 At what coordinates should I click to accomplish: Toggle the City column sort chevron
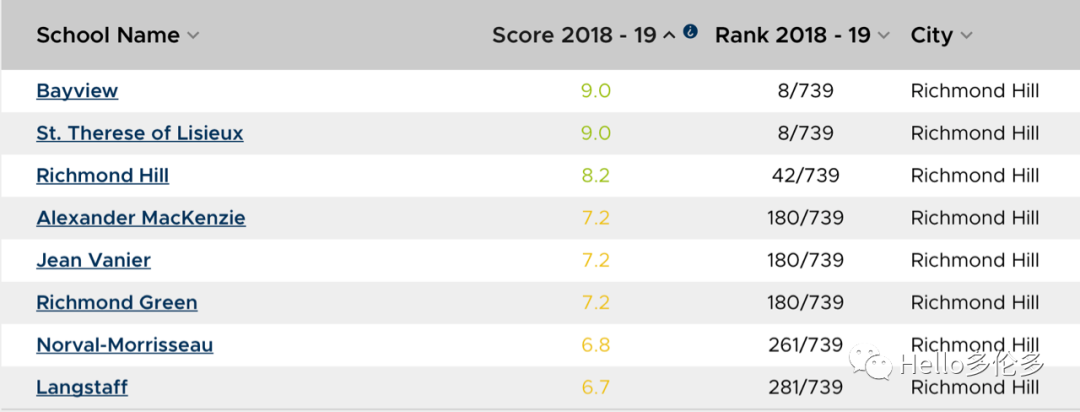click(966, 36)
